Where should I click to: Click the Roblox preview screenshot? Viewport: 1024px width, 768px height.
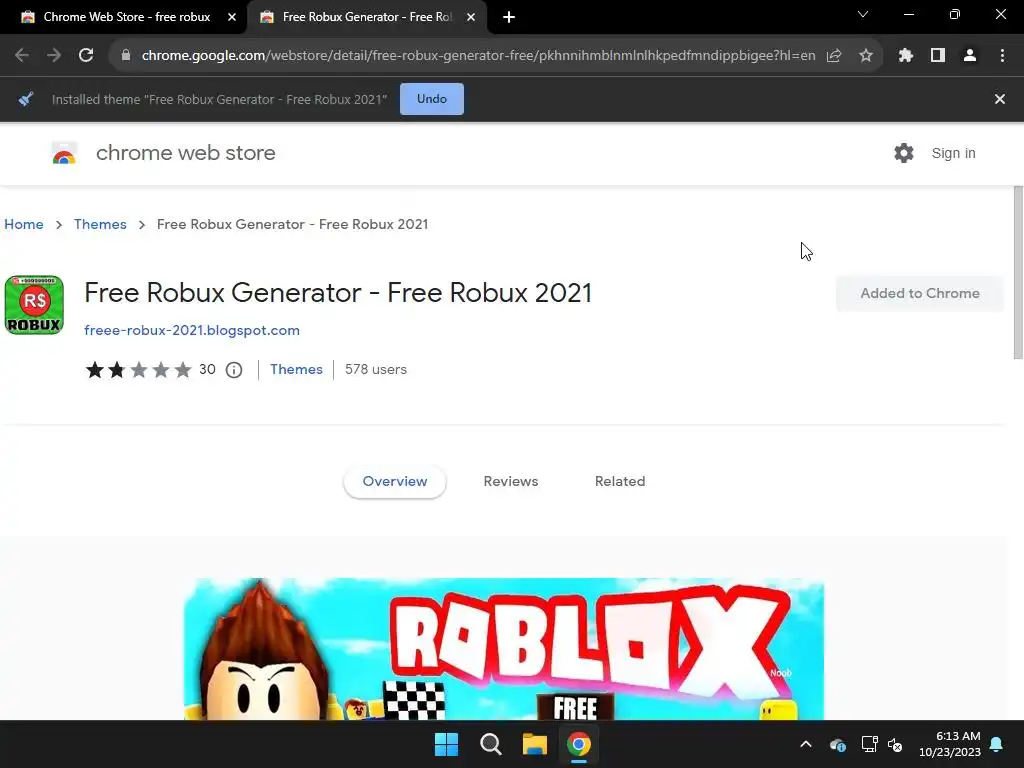click(504, 648)
